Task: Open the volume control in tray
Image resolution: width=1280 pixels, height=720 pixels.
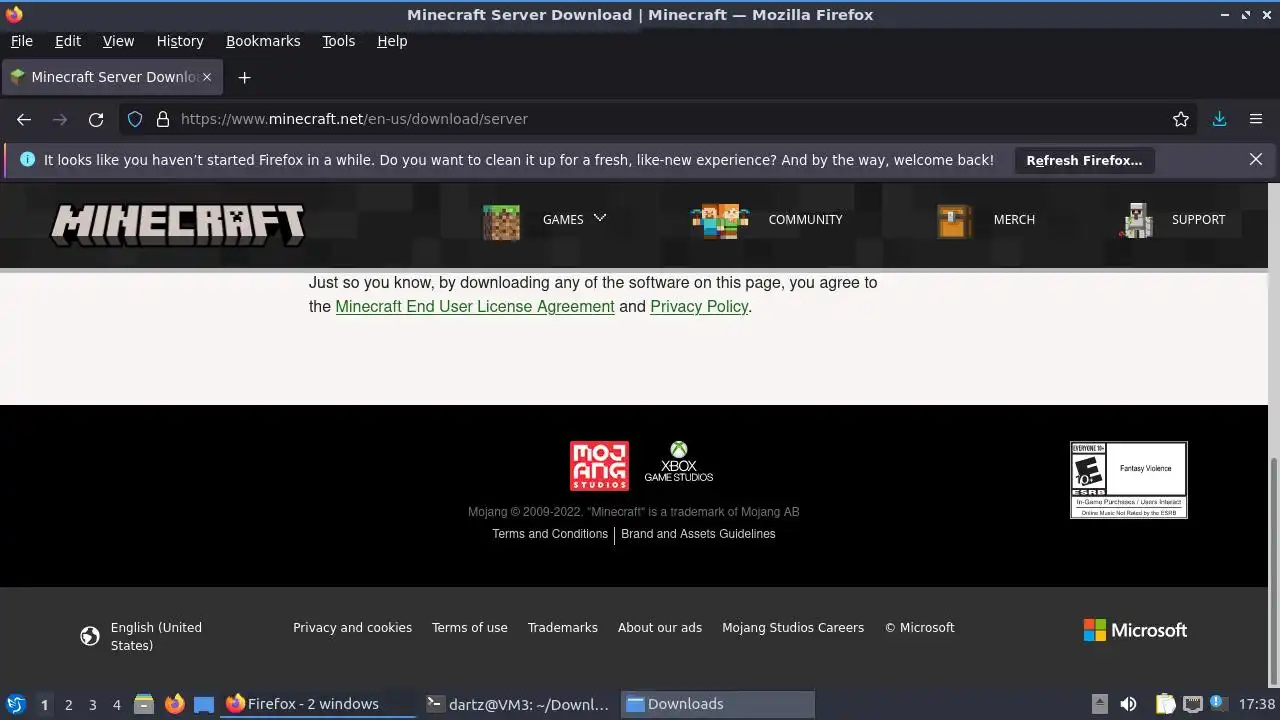Action: (x=1128, y=704)
